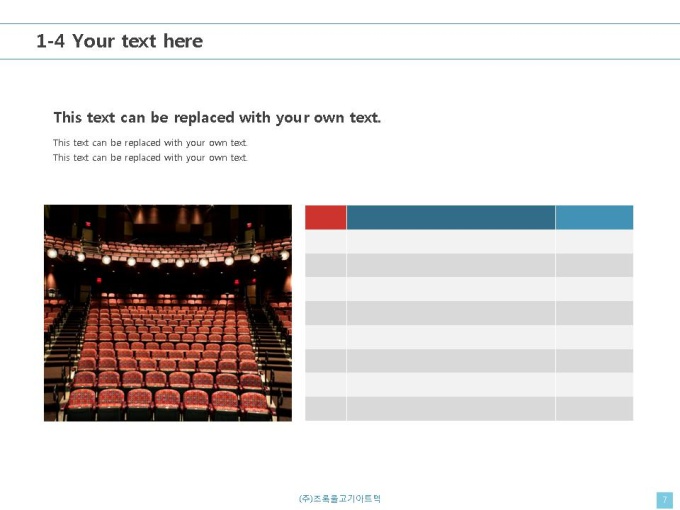Select the red table header cell
This screenshot has height=510, width=680.
point(326,217)
